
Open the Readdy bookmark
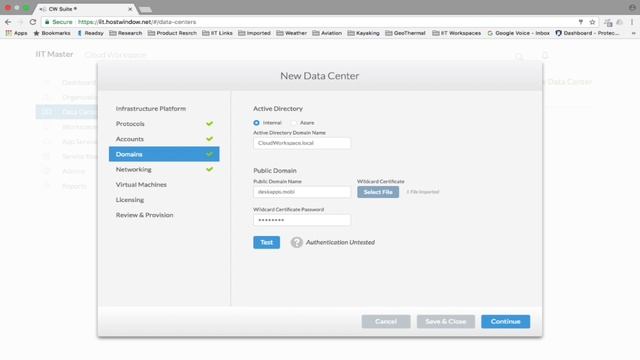tap(90, 33)
